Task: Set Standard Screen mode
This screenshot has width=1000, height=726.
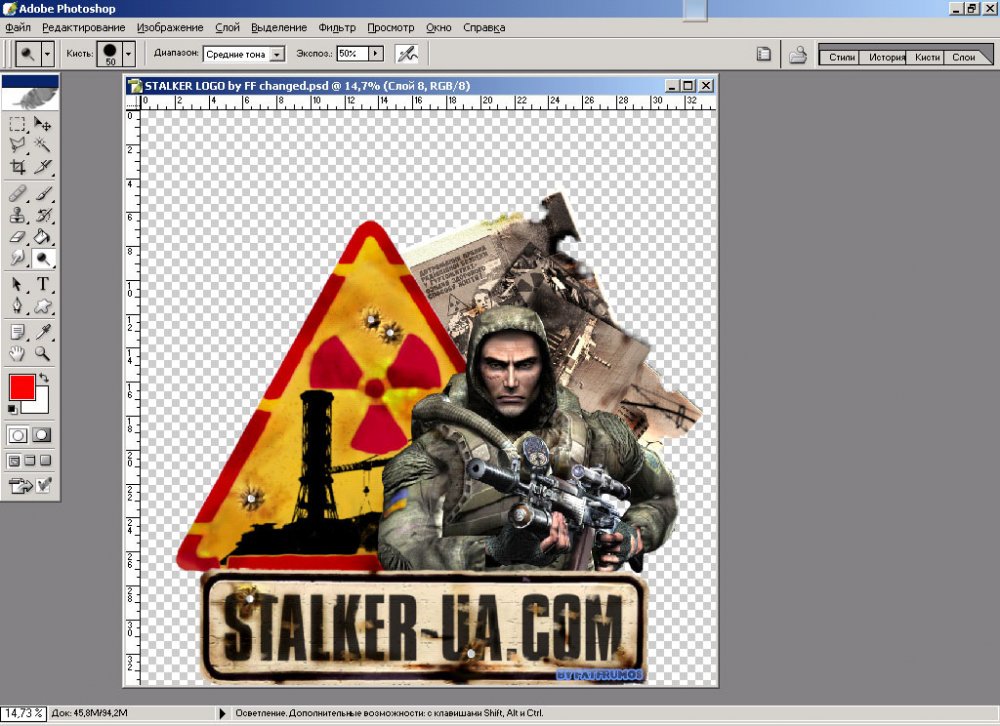Action: (14, 461)
